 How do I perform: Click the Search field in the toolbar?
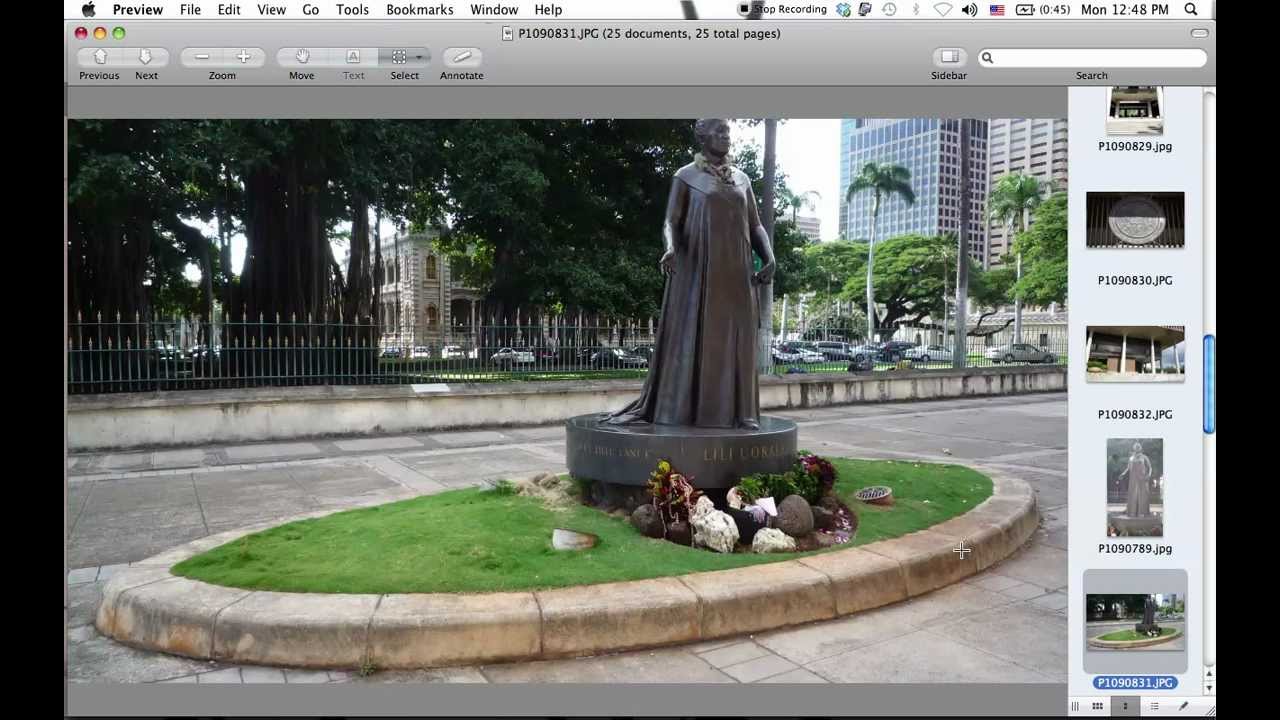pyautogui.click(x=1092, y=58)
